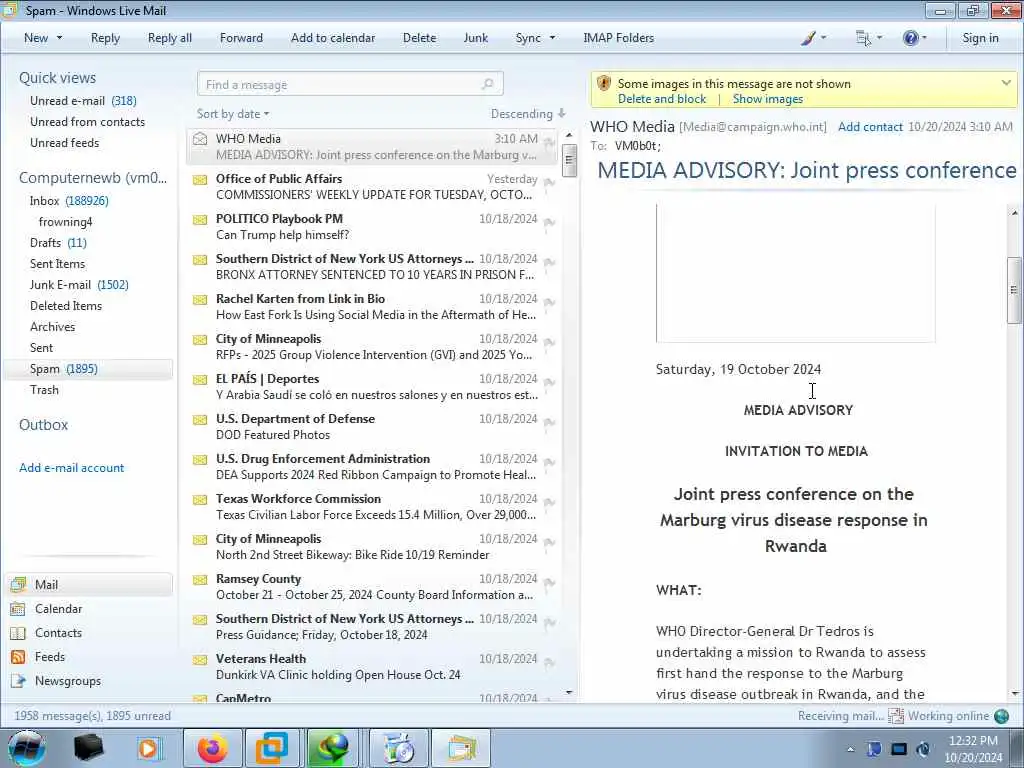Click the envelope icon of the U.S. Department of Defense message

point(200,419)
